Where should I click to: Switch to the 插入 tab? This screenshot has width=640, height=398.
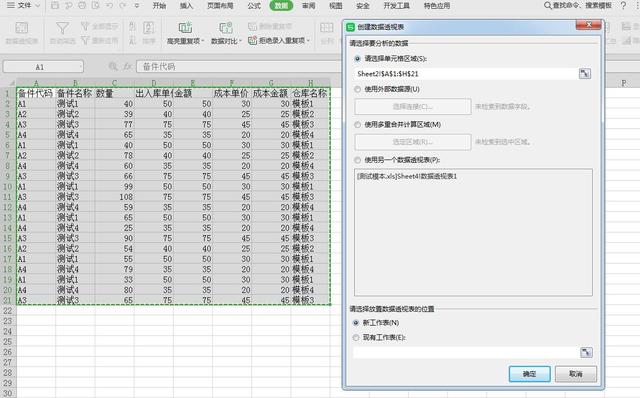[186, 6]
